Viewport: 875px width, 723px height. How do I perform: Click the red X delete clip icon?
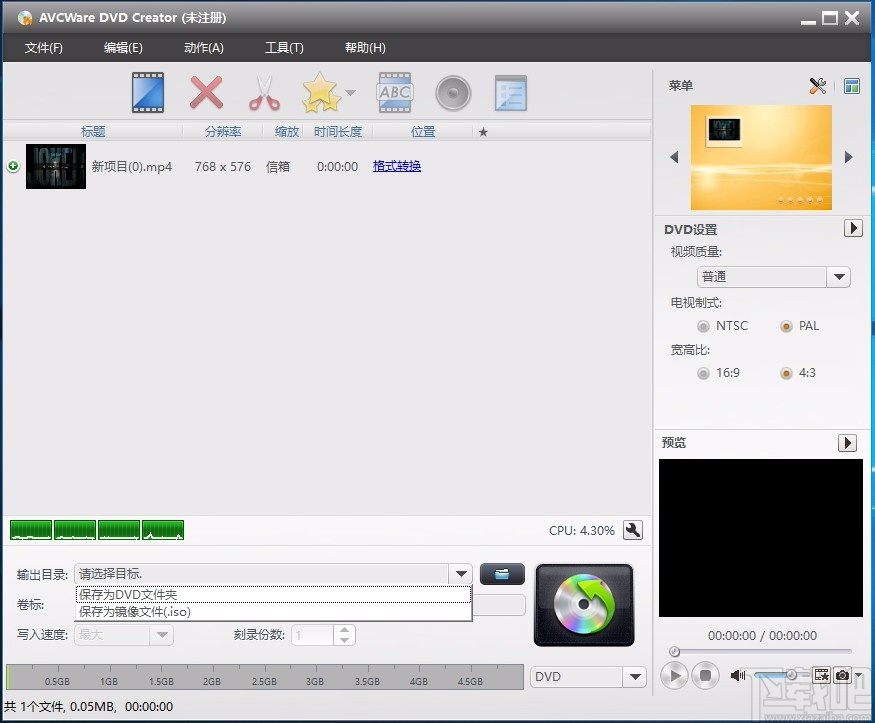(x=206, y=92)
